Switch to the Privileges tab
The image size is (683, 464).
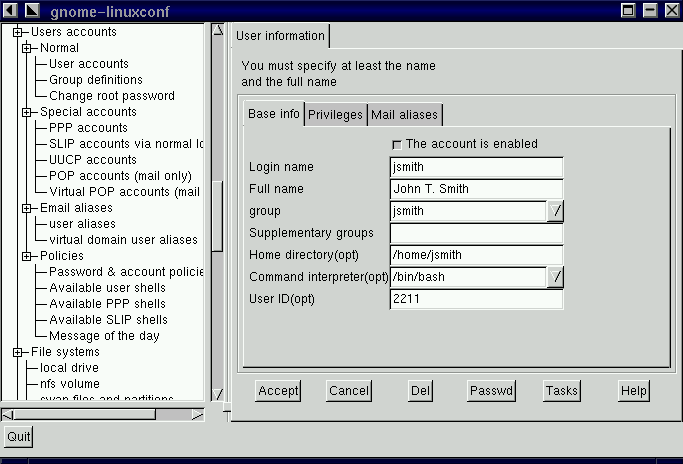click(x=335, y=115)
